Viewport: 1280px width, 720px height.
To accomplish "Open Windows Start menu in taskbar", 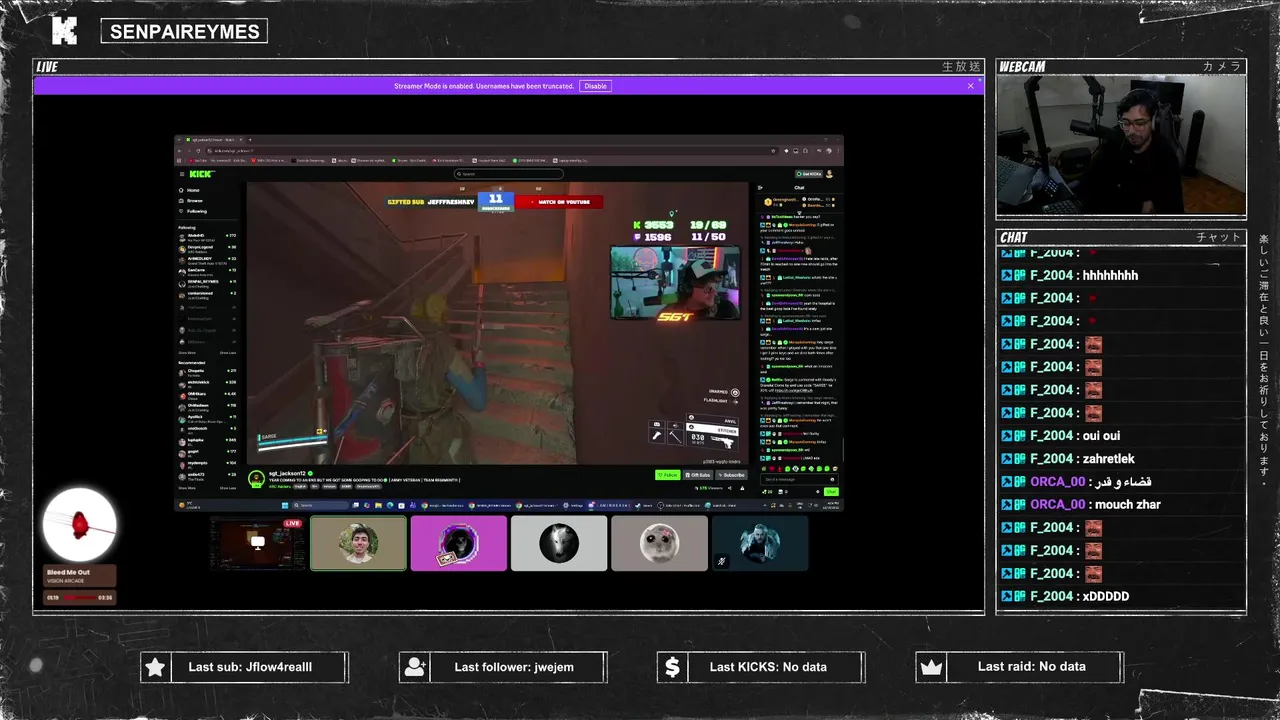I will pyautogui.click(x=285, y=505).
